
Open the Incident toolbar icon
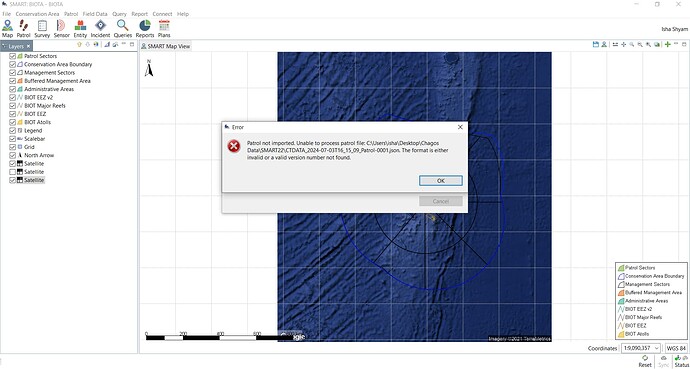pos(100,29)
